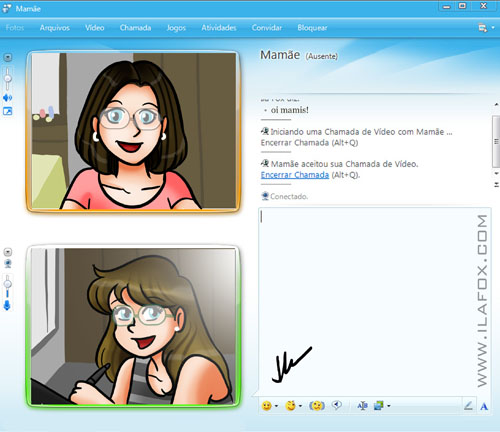Click the (Ausente) status text
The width and height of the screenshot is (500, 432).
pyautogui.click(x=322, y=56)
